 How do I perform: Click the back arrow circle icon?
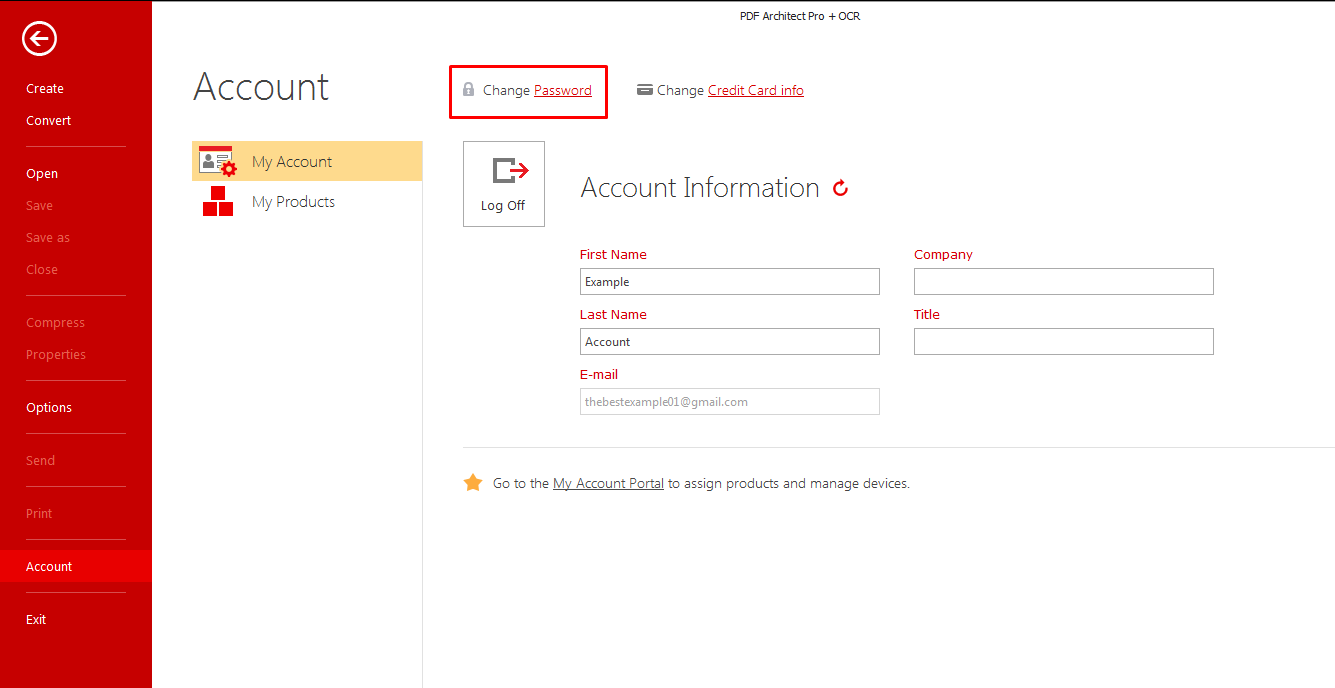point(39,39)
